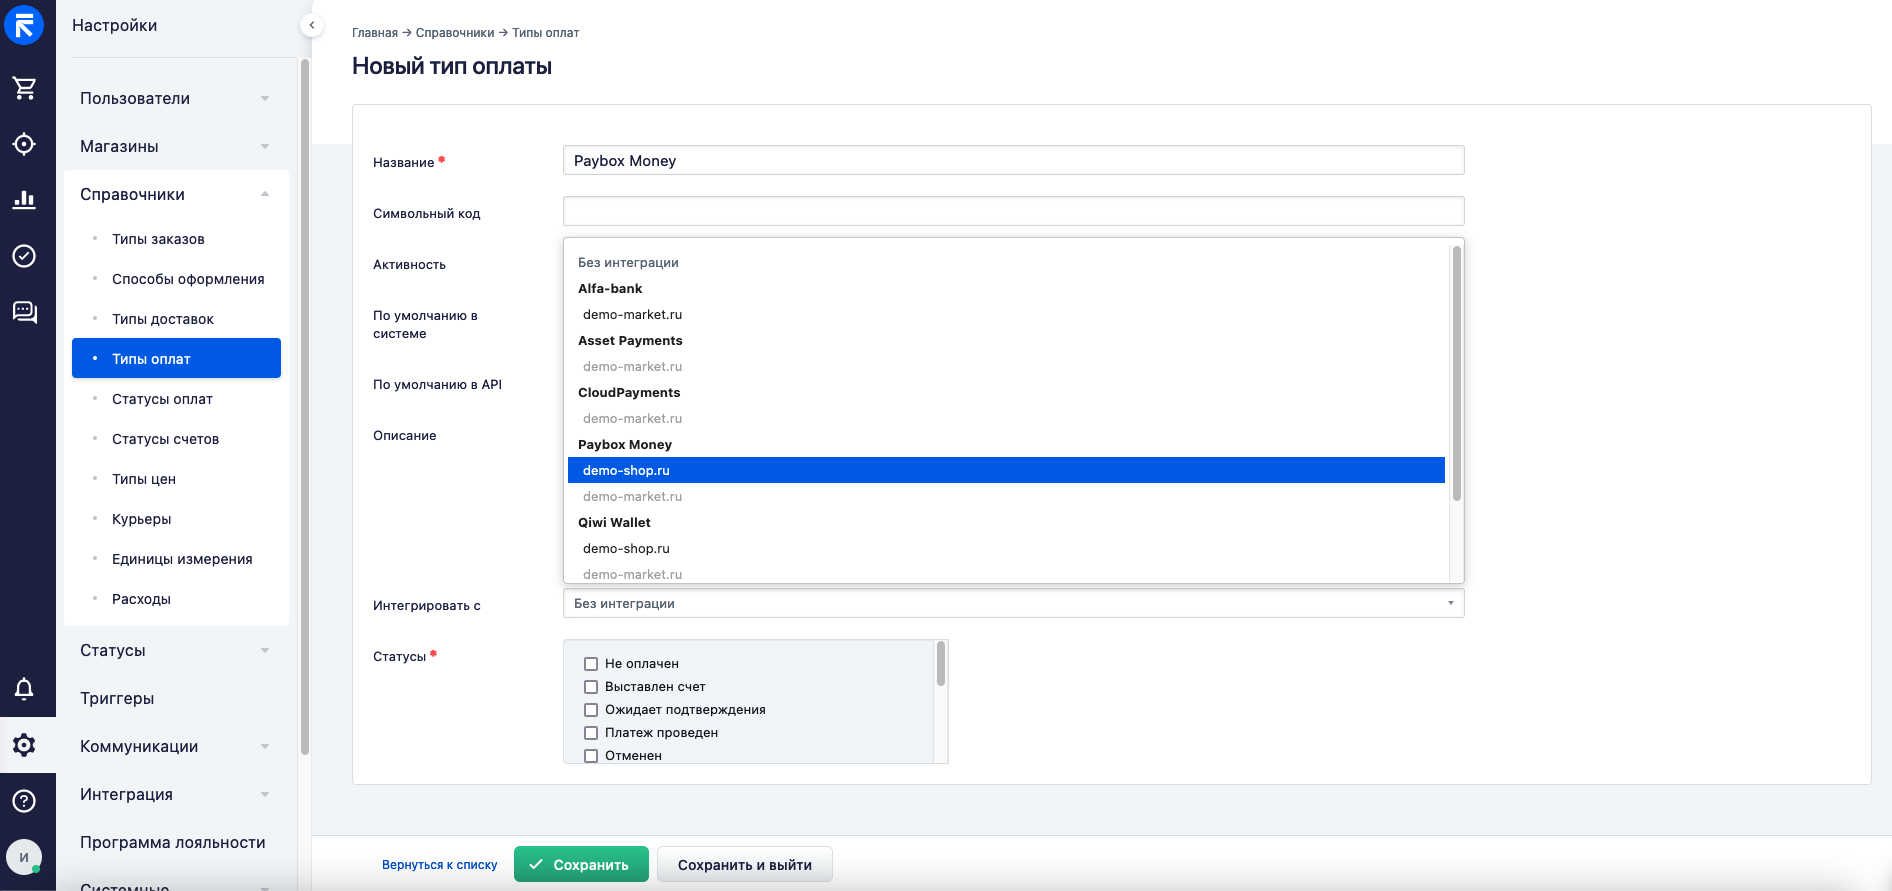This screenshot has height=891, width=1892.
Task: Choose demo-shop.ru under Qiwi Wallet
Action: click(1006, 548)
